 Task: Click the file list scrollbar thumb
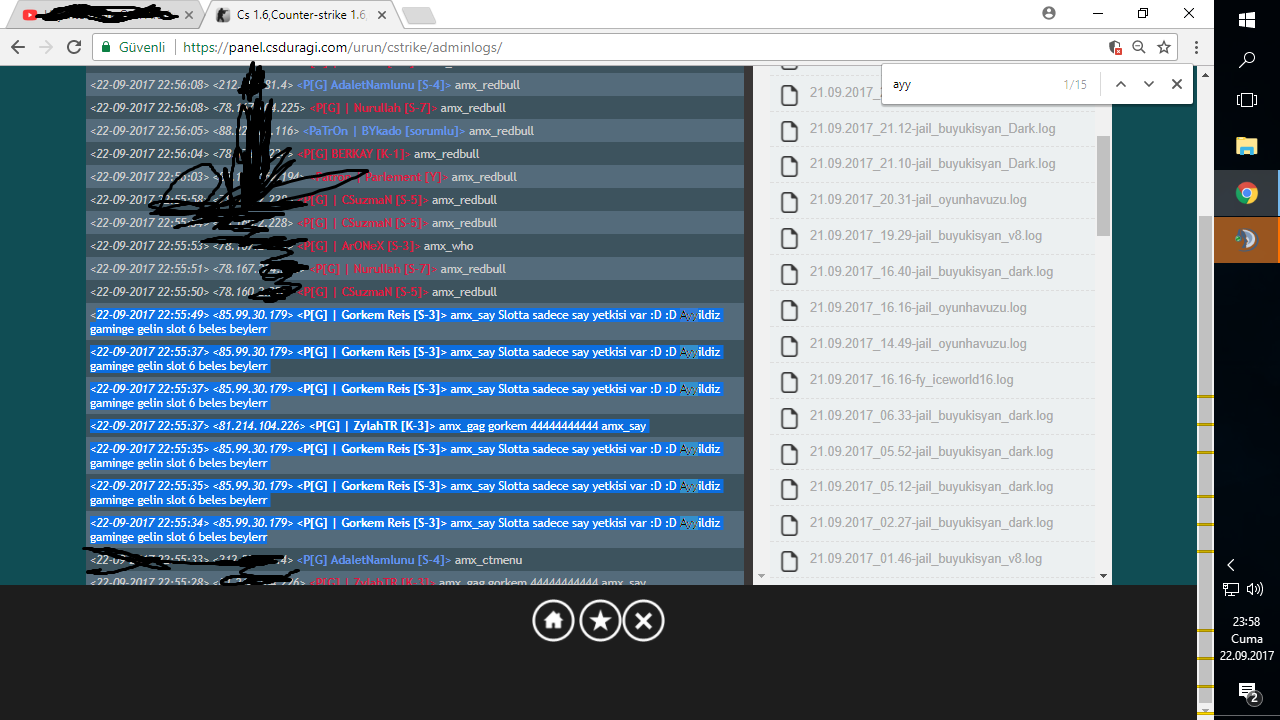pyautogui.click(x=1104, y=186)
